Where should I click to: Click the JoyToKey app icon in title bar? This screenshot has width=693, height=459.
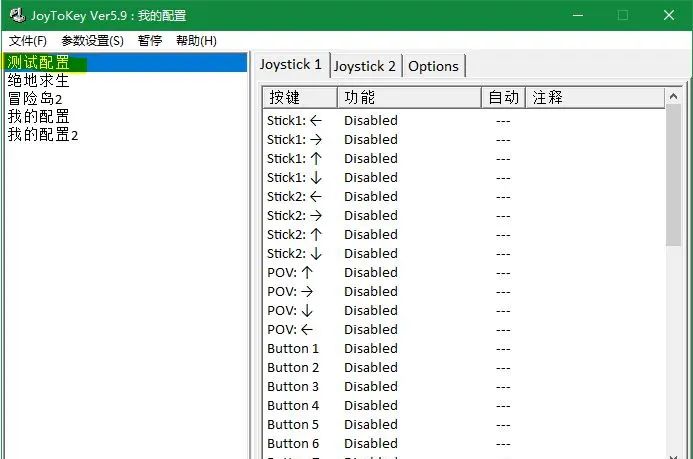(x=18, y=15)
